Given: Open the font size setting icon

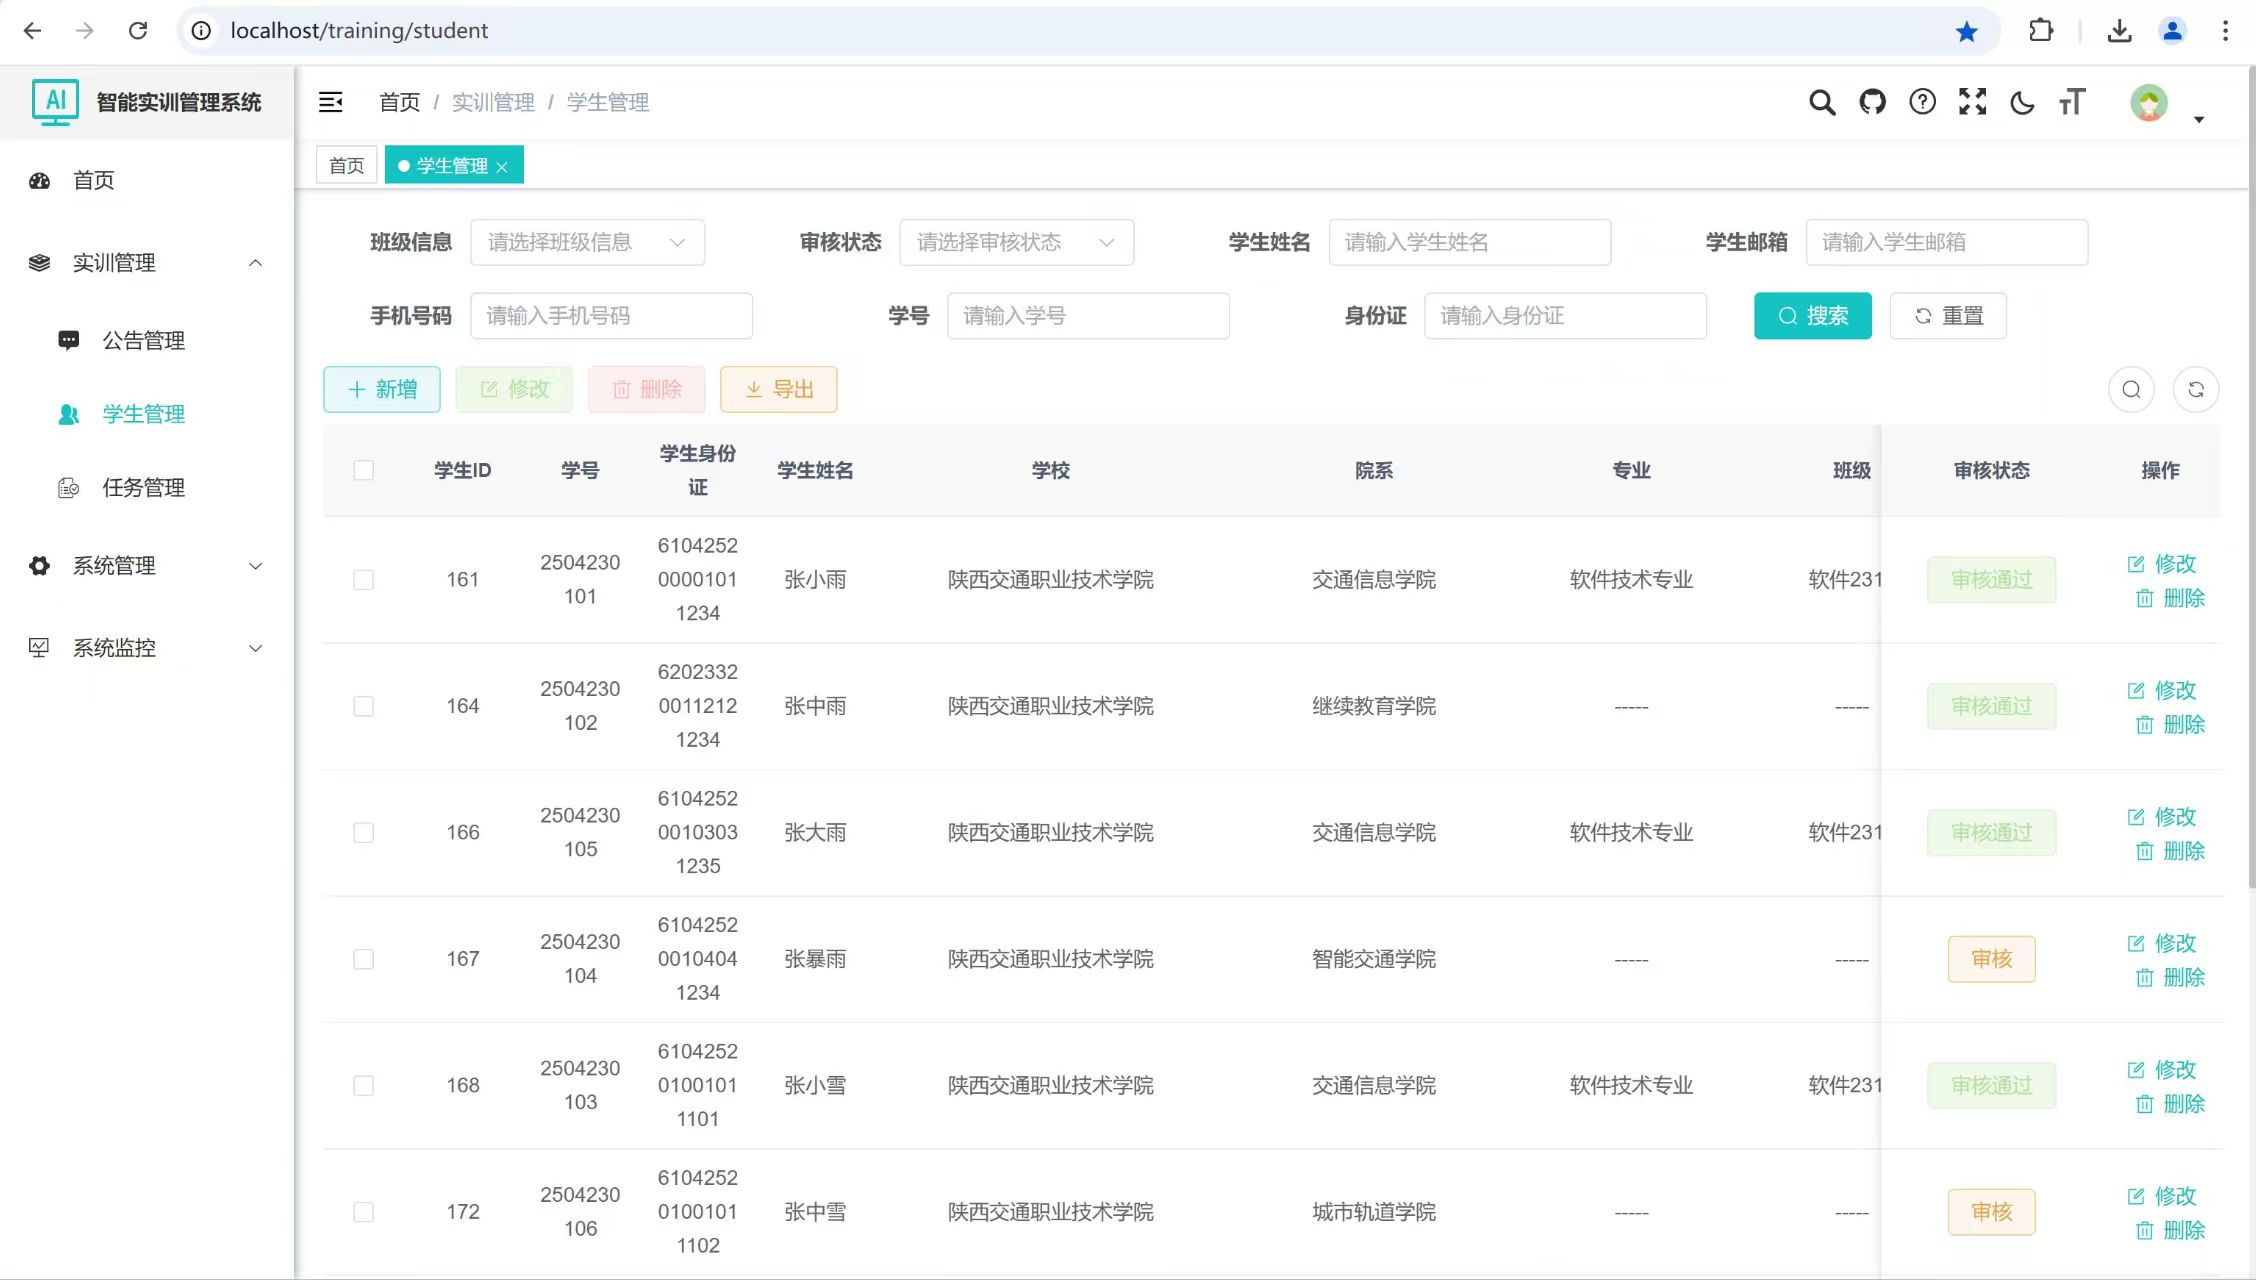Looking at the screenshot, I should tap(2072, 102).
